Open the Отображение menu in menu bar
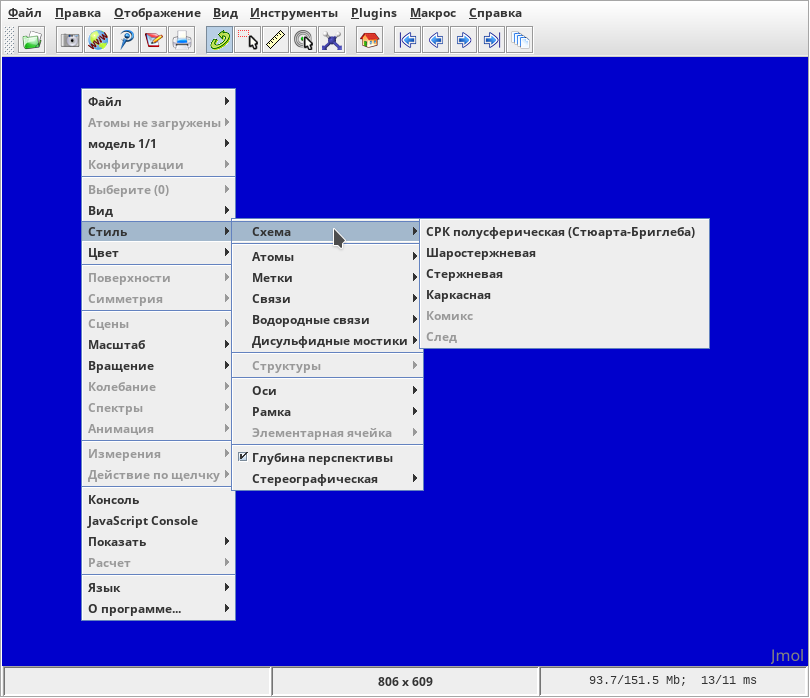Screen dimensions: 810x698 (x=157, y=13)
